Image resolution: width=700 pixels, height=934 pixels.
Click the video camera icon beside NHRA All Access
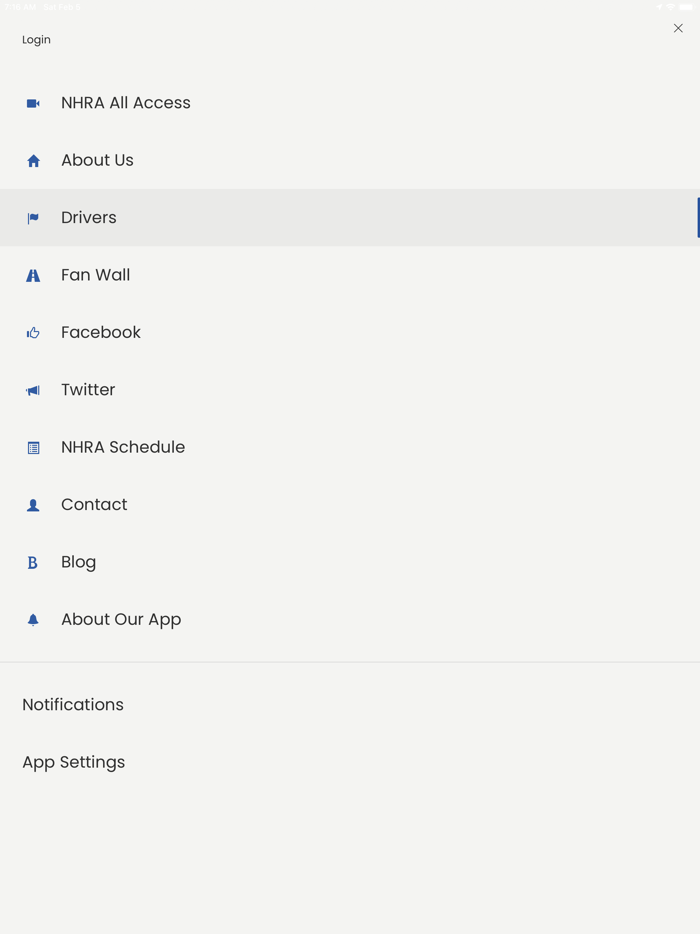pos(33,103)
